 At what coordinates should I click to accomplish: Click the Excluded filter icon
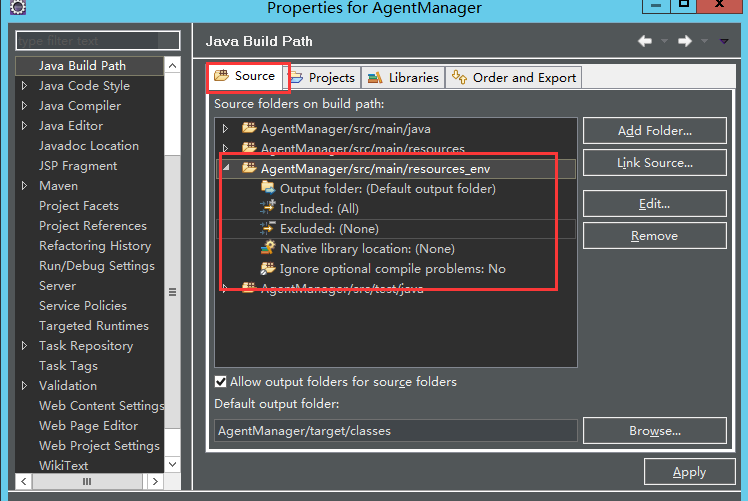(x=268, y=228)
